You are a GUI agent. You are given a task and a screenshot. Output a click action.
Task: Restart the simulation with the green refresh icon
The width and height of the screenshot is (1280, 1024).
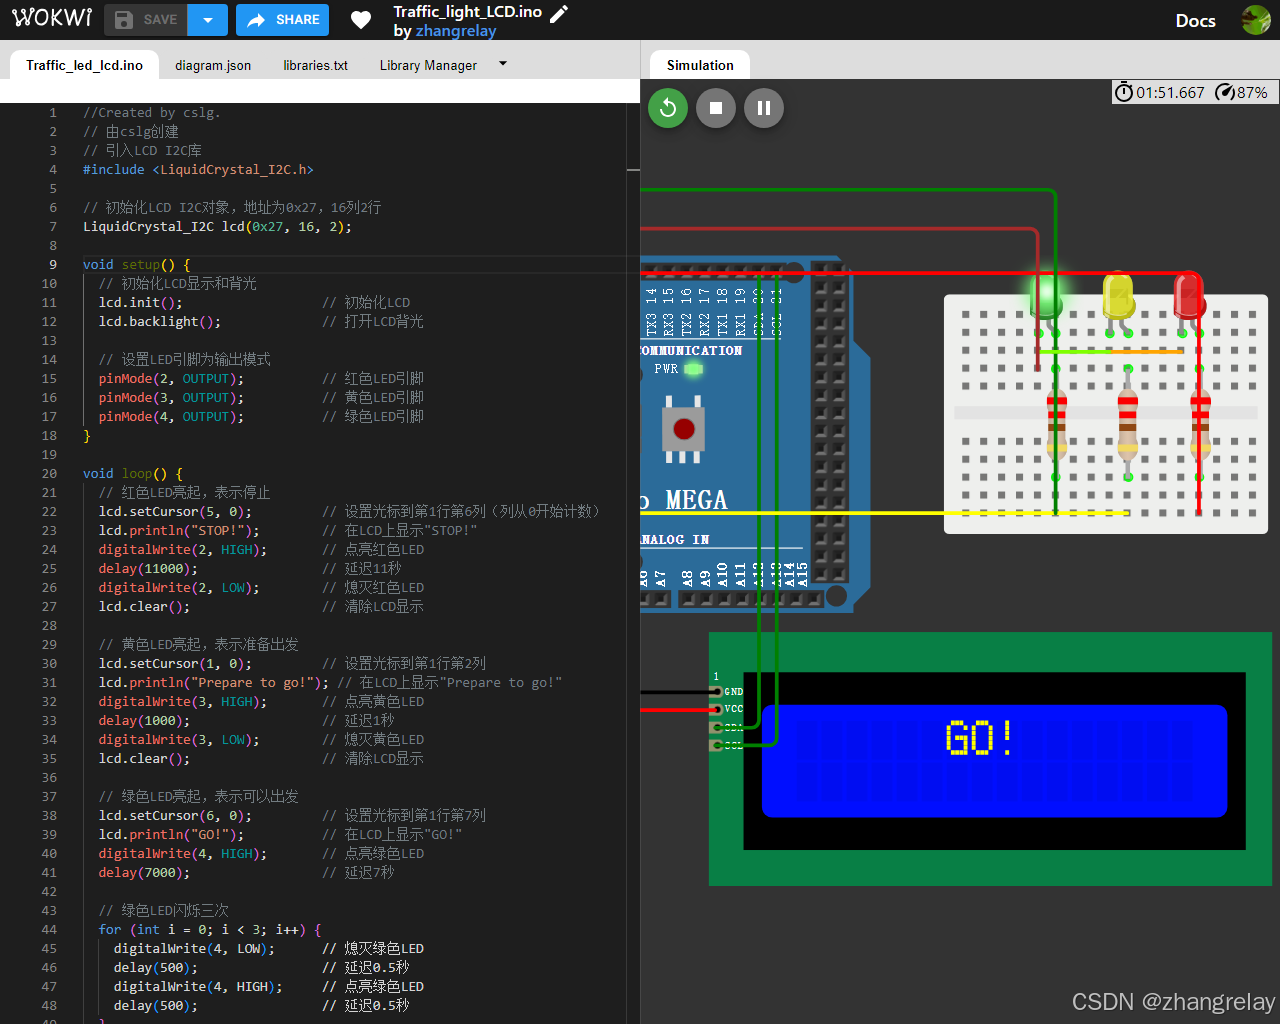668,107
